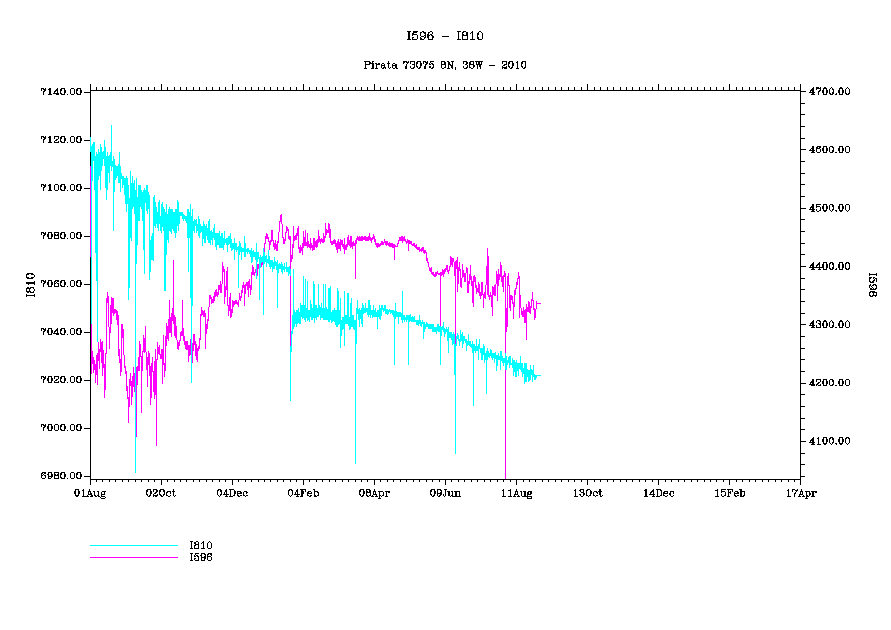The height and width of the screenshot is (630, 891).
Task: Click the rotated I810 left axis title
Action: [30, 284]
